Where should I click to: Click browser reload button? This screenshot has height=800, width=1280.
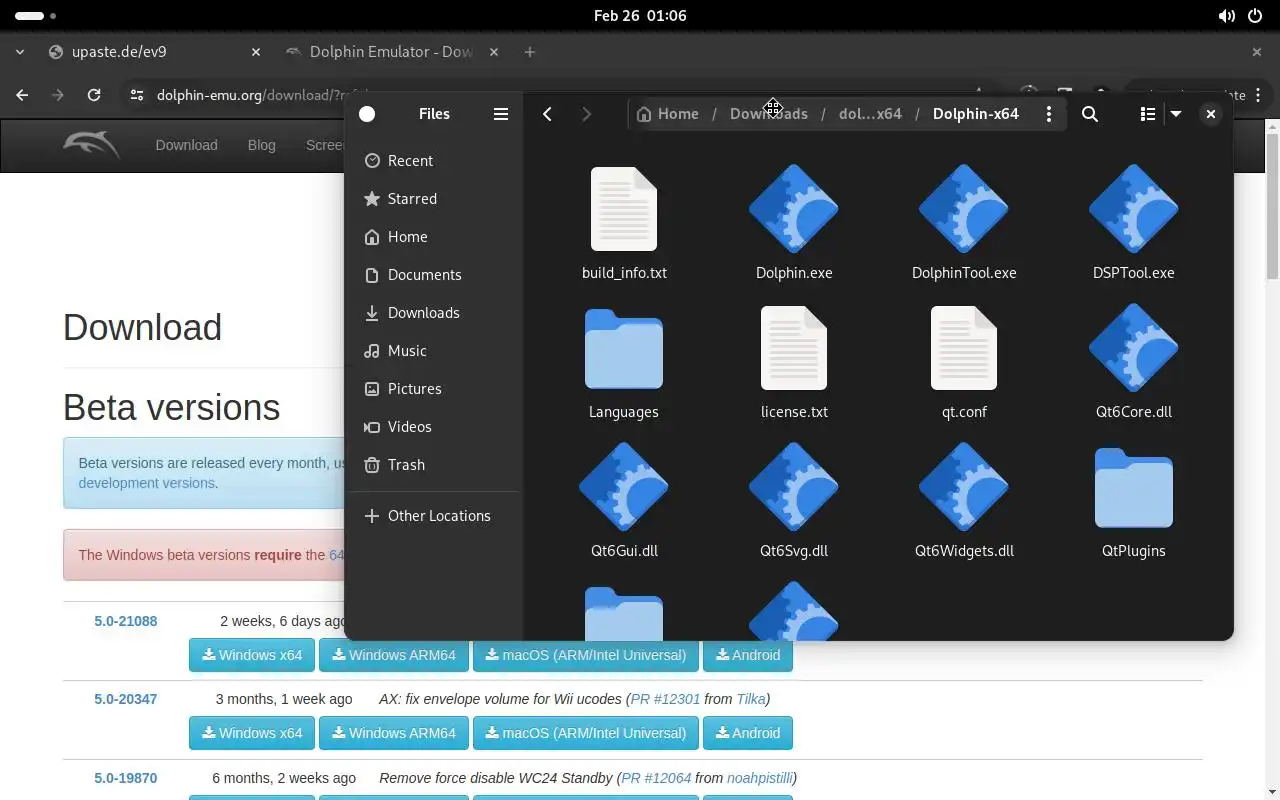point(94,95)
